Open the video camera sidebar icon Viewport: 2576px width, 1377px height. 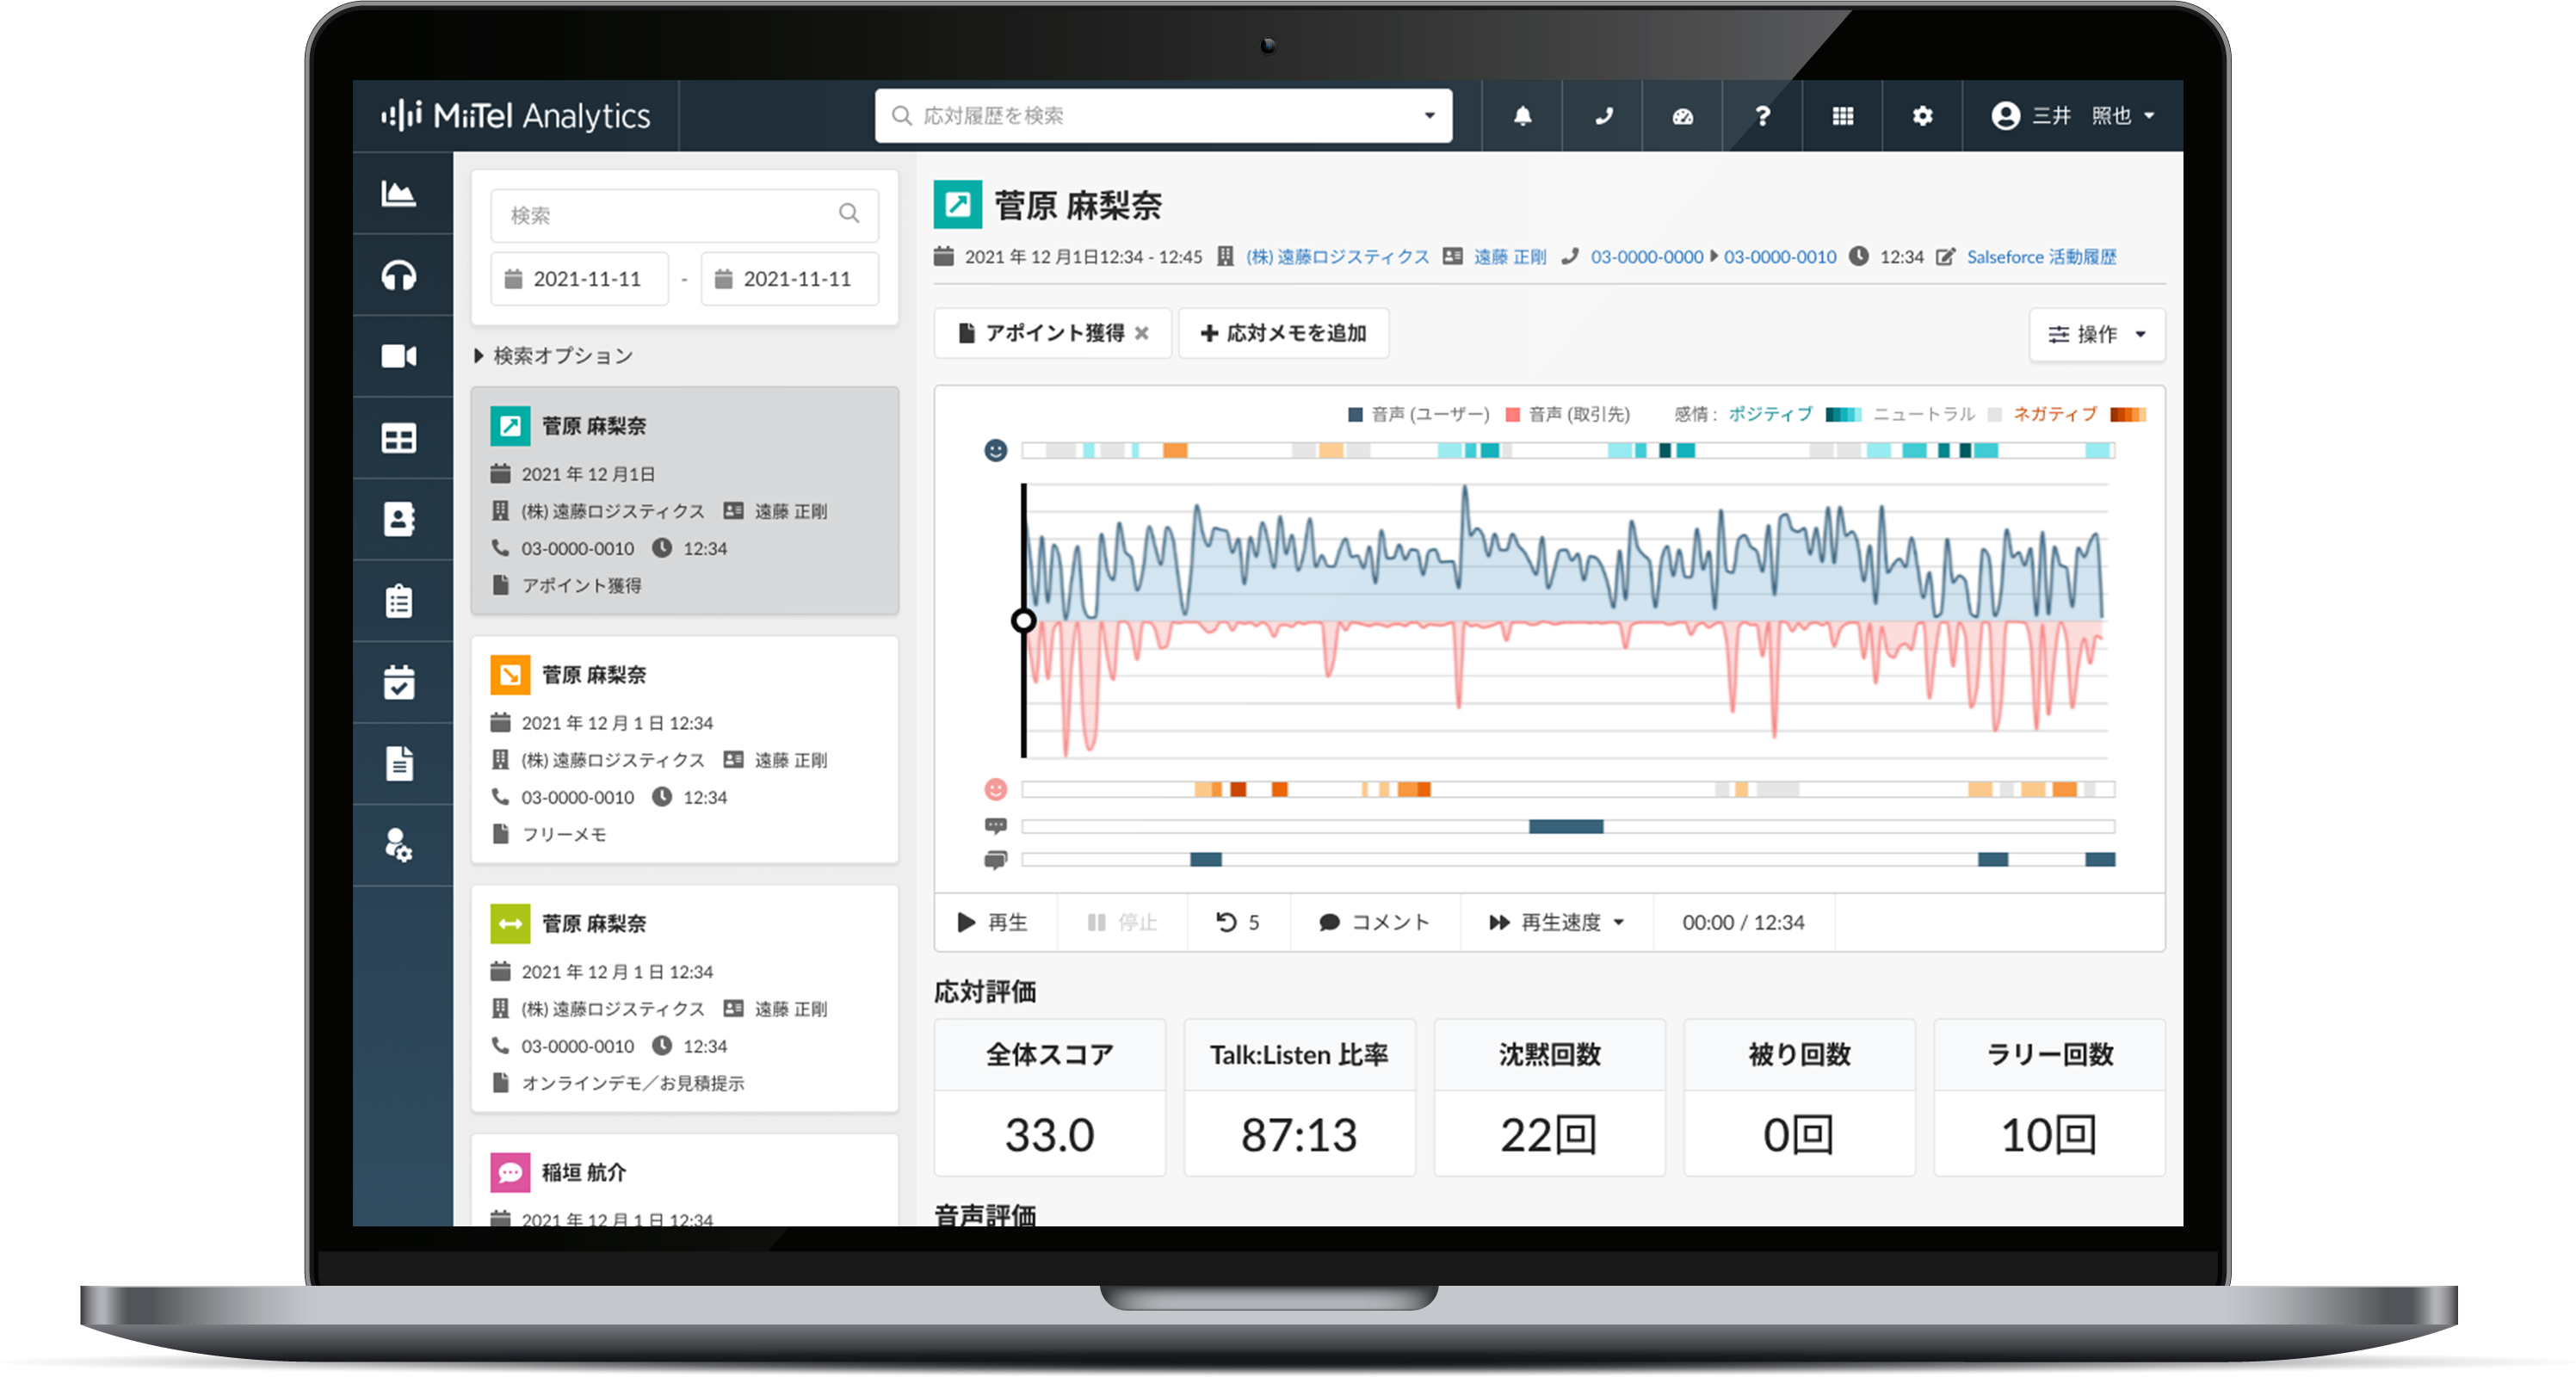click(399, 357)
